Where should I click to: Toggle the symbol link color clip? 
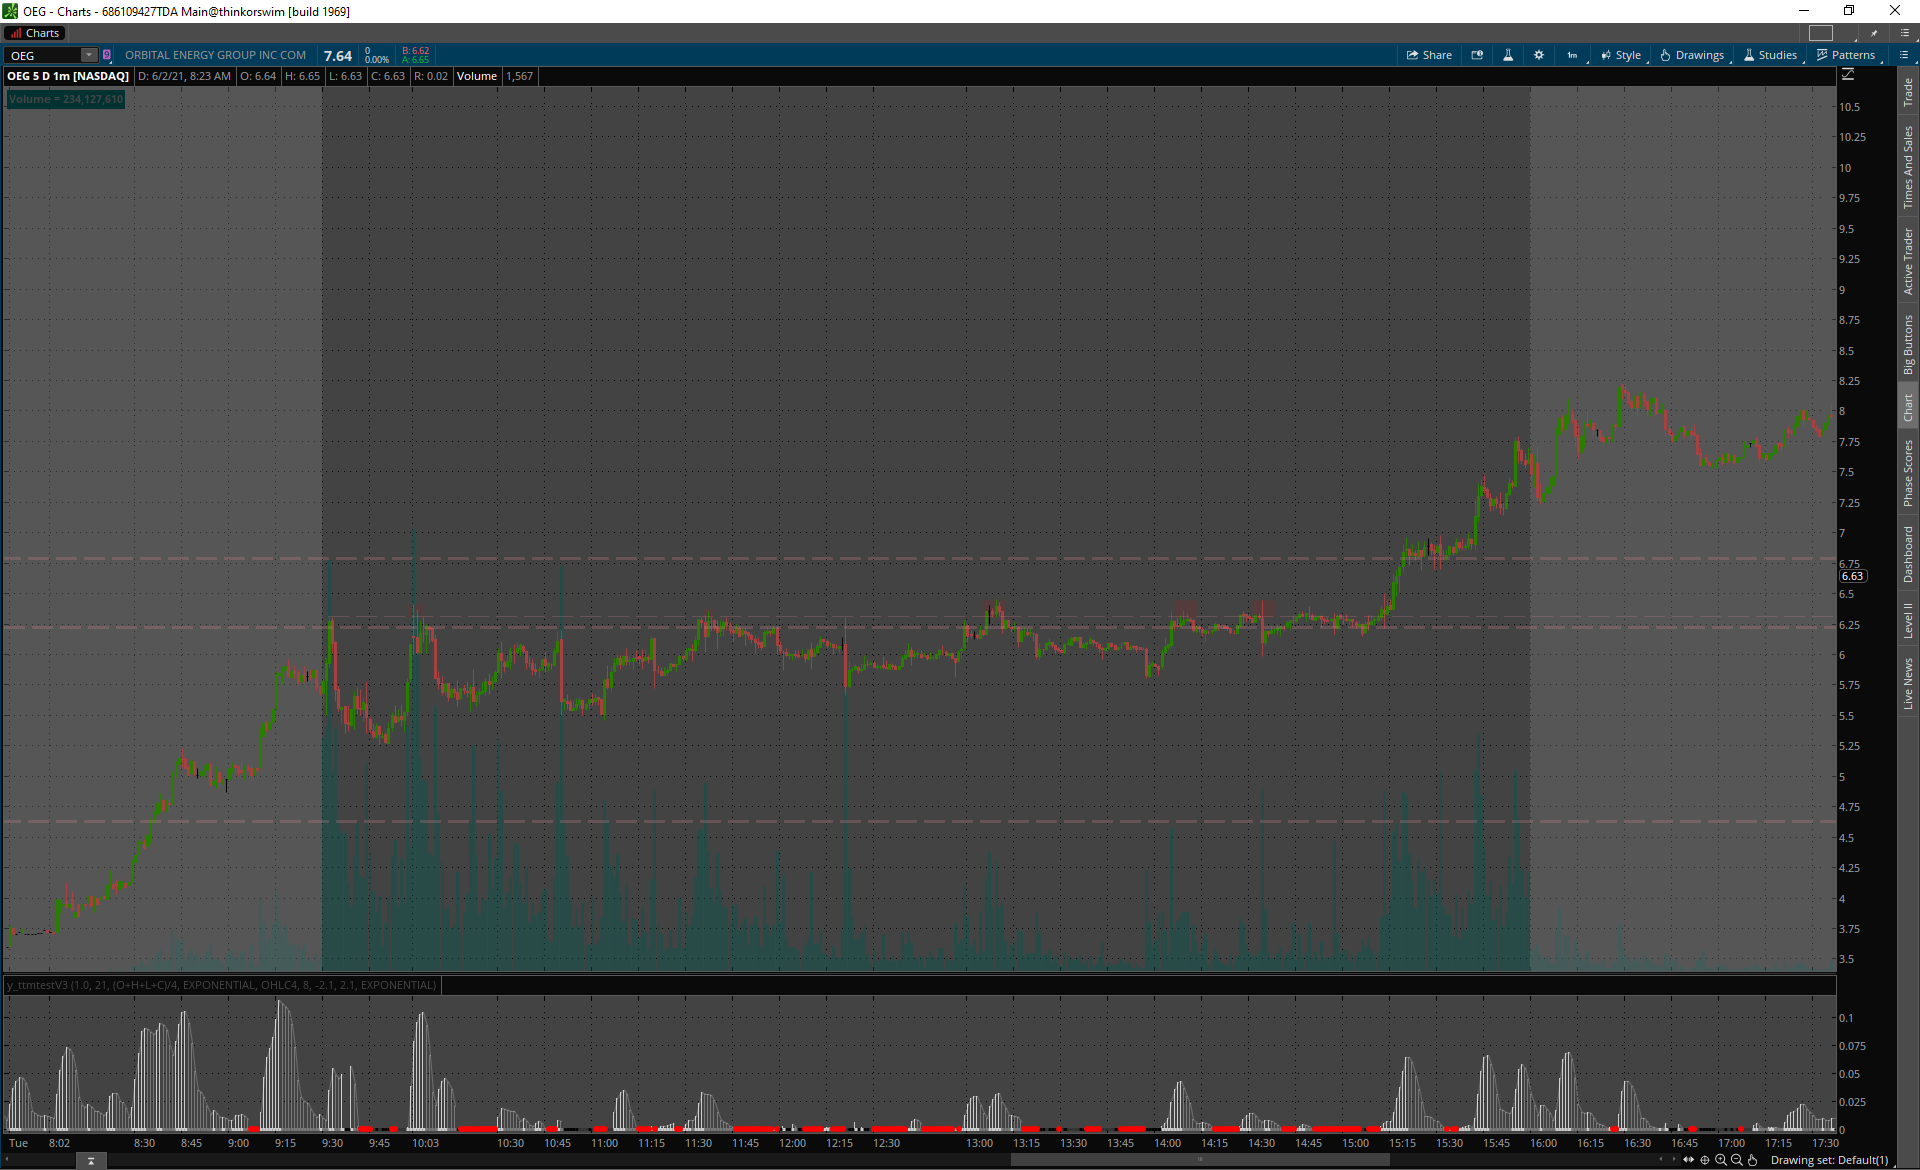tap(107, 55)
